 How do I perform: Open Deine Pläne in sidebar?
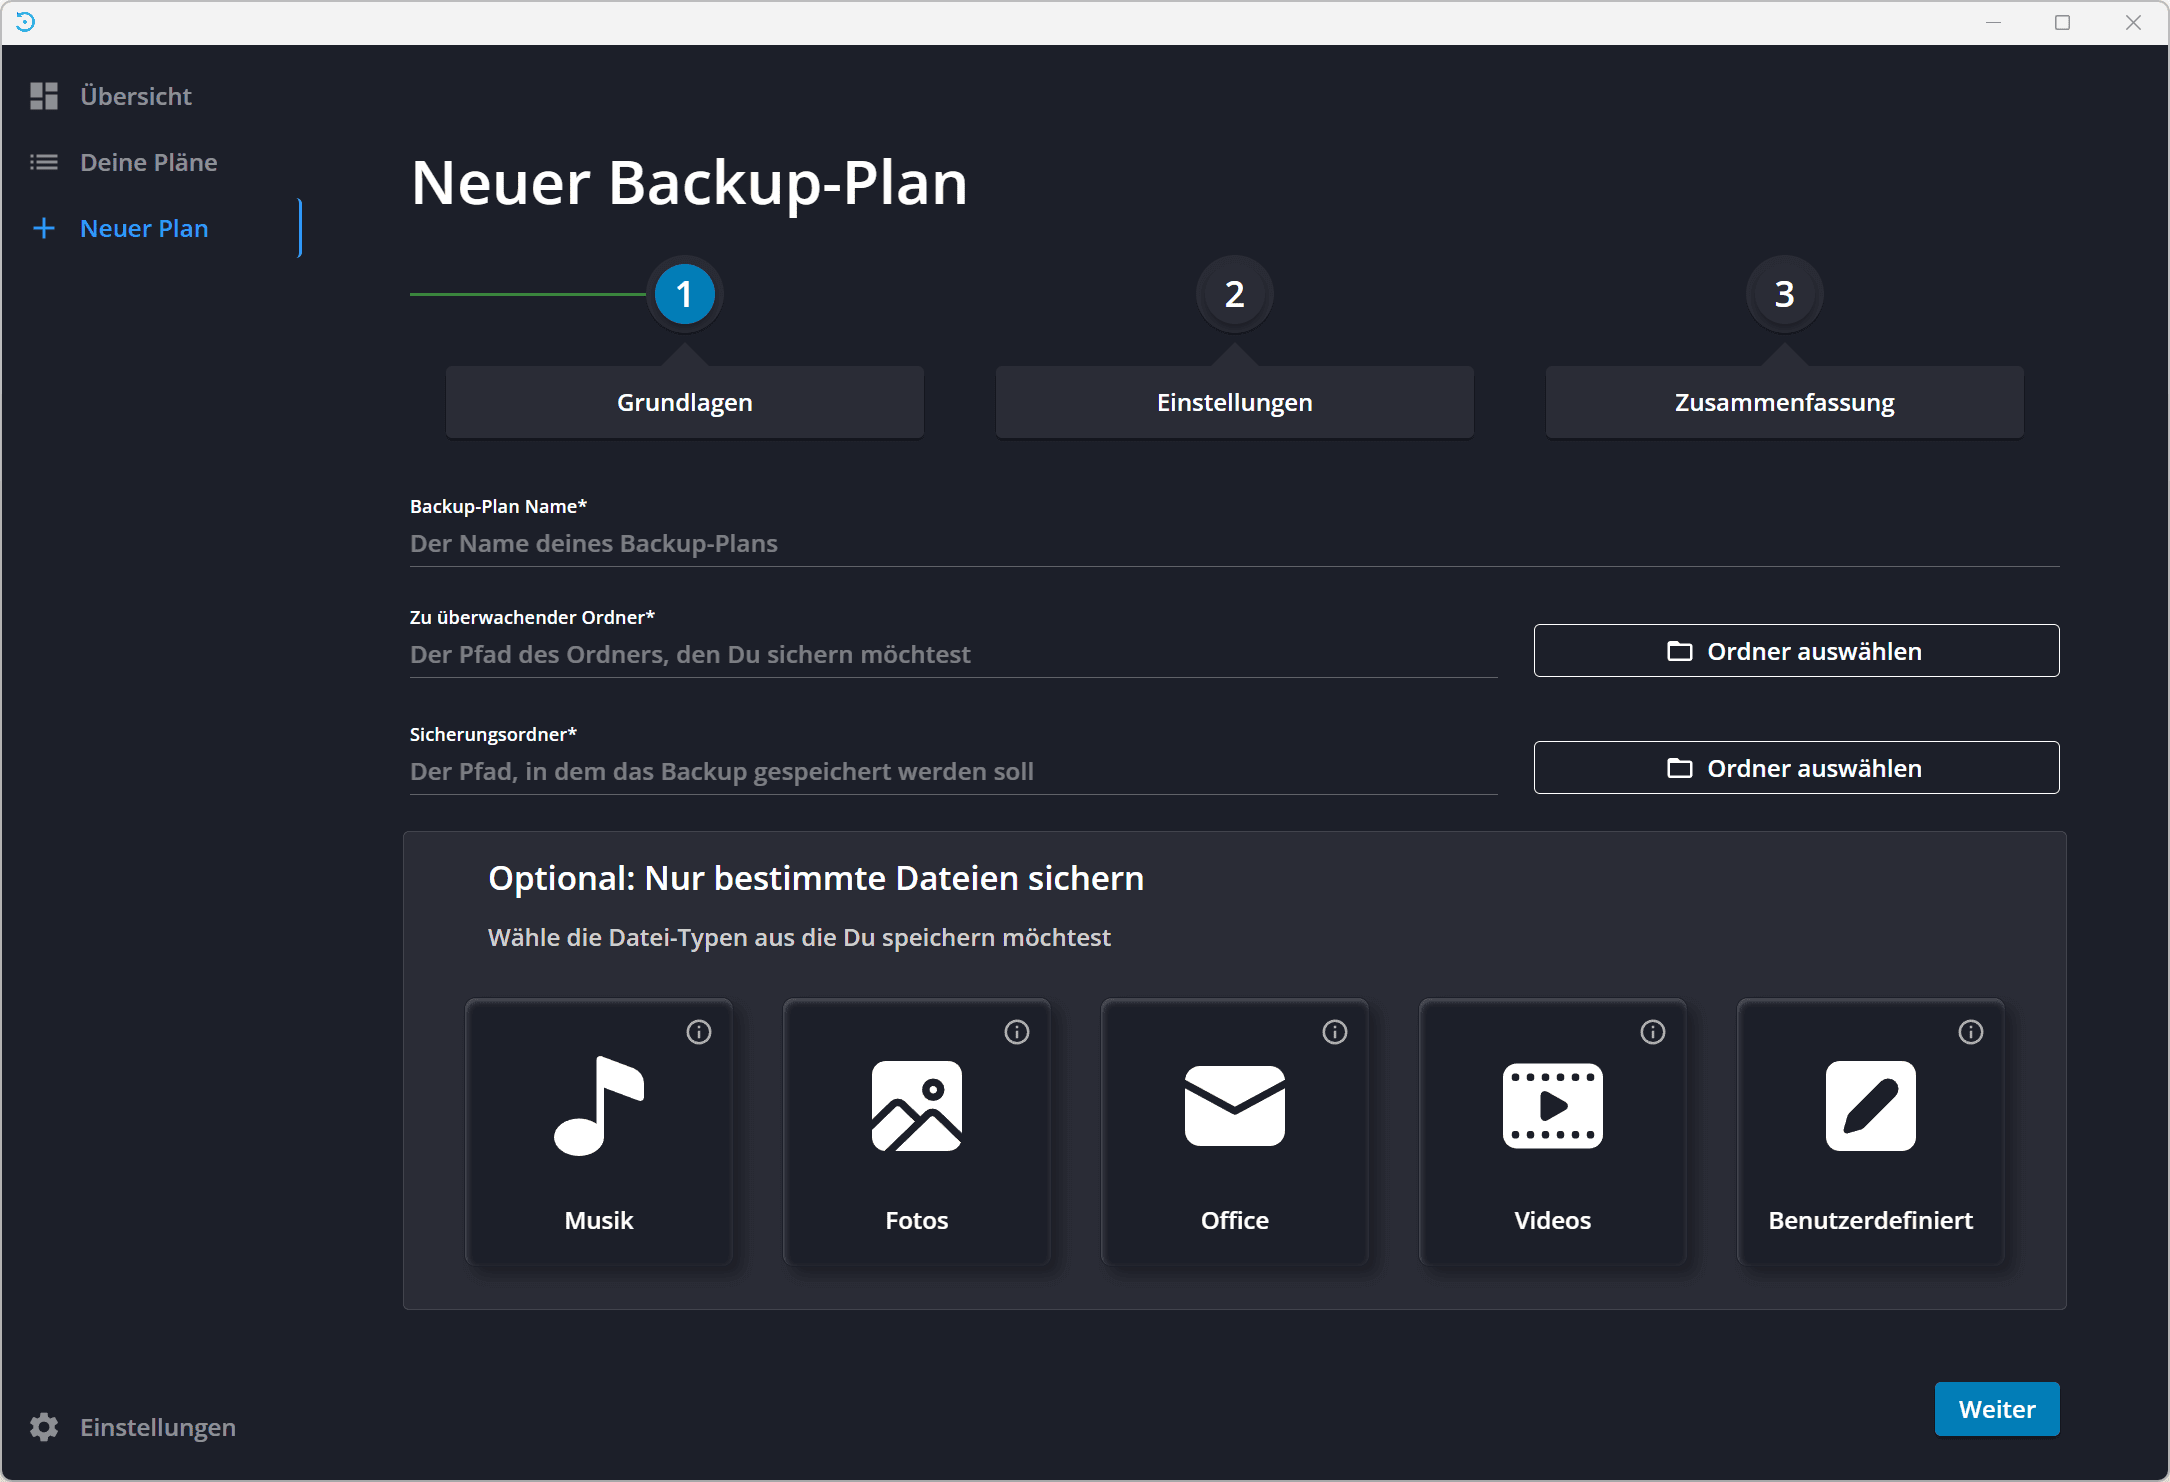pyautogui.click(x=148, y=162)
